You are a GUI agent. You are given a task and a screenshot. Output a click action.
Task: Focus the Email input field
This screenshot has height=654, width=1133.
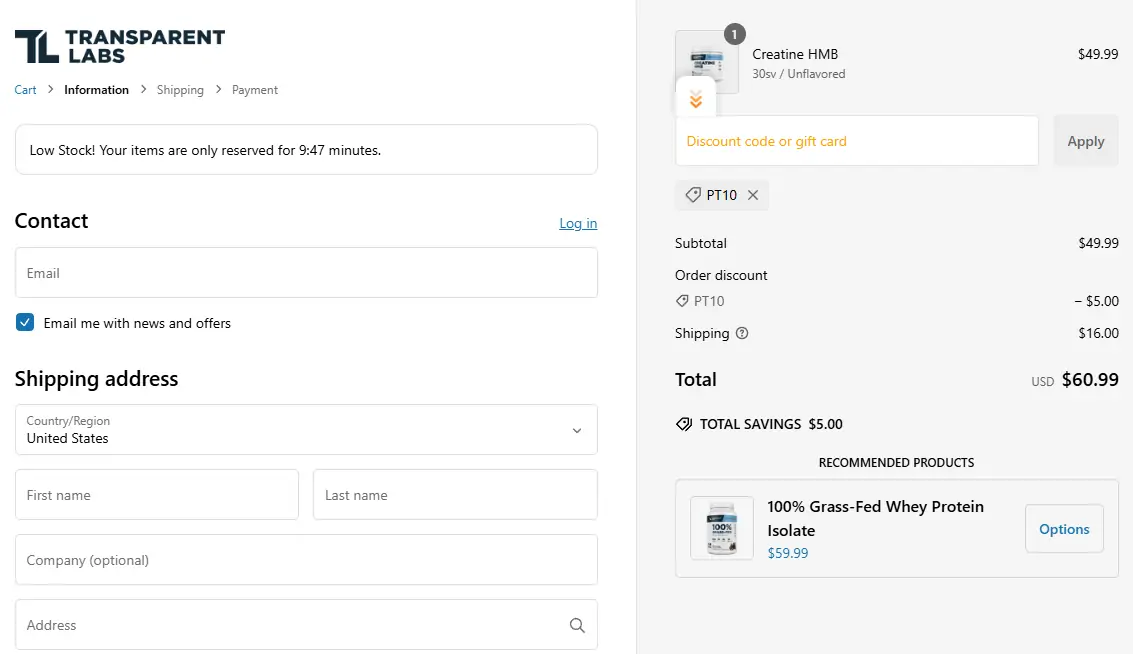(x=306, y=273)
